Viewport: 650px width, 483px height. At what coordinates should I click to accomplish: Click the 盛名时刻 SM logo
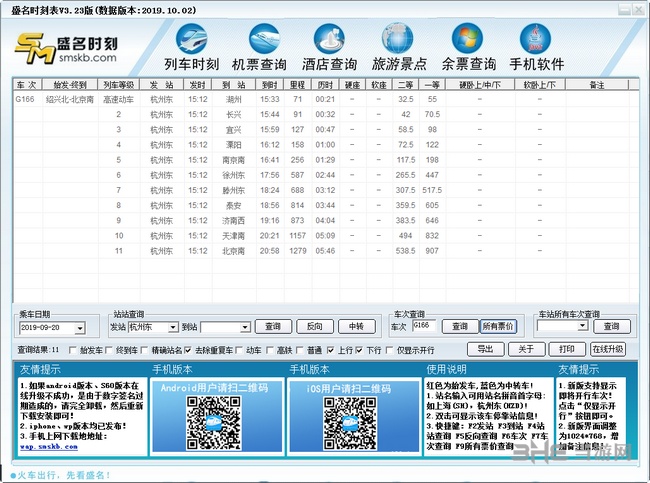[66, 49]
